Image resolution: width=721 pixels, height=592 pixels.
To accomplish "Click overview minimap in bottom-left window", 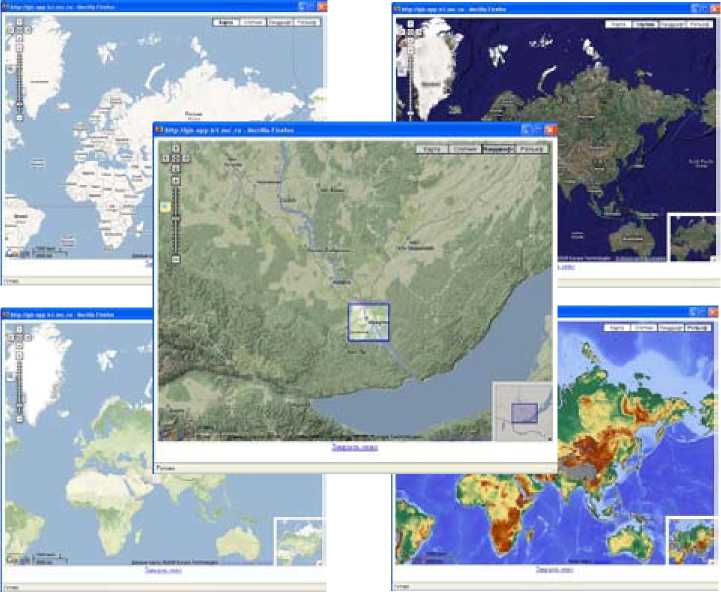I will tap(298, 541).
